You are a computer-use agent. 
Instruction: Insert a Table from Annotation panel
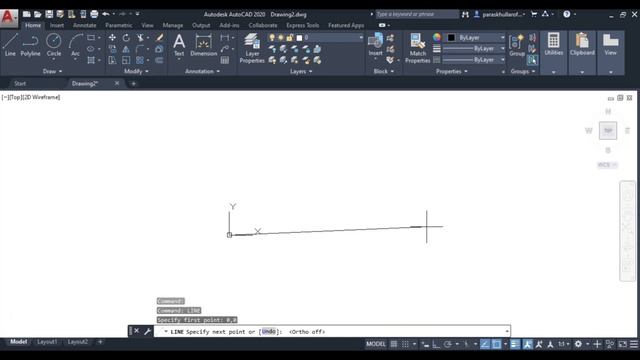[x=224, y=60]
